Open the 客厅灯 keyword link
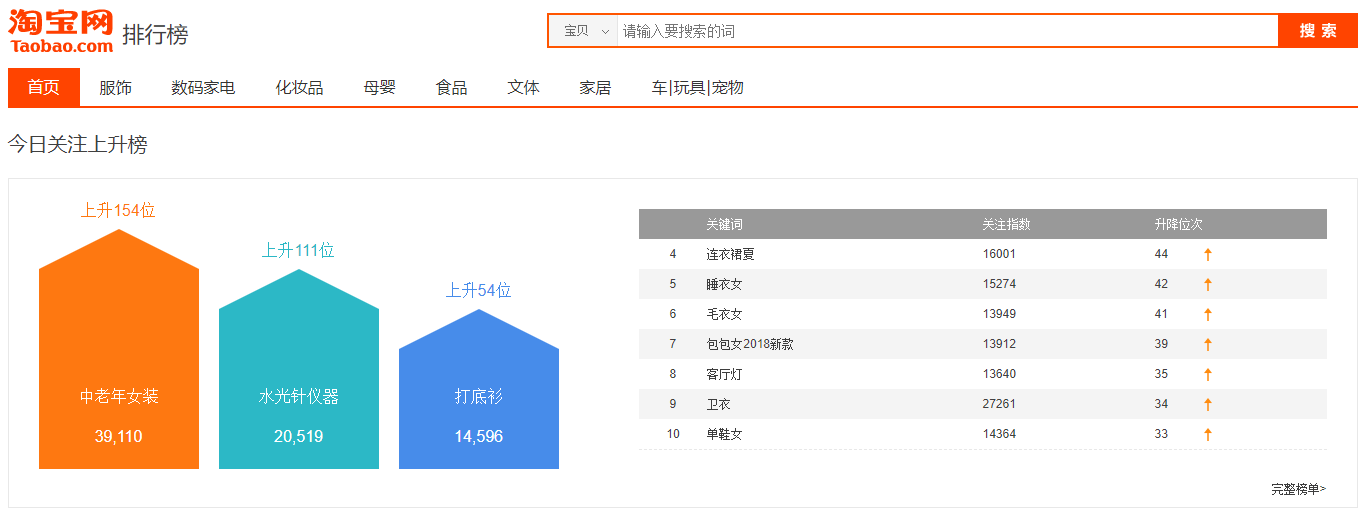The image size is (1369, 517). 724,374
